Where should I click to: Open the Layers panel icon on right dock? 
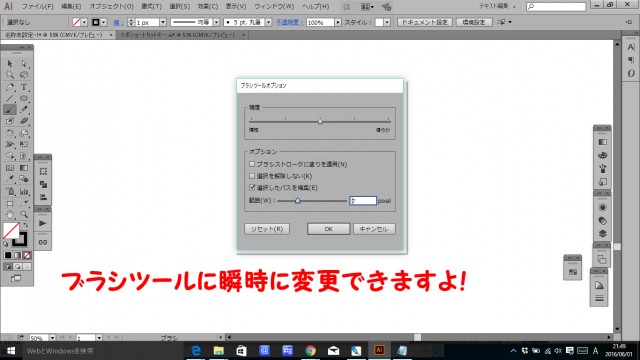click(602, 233)
